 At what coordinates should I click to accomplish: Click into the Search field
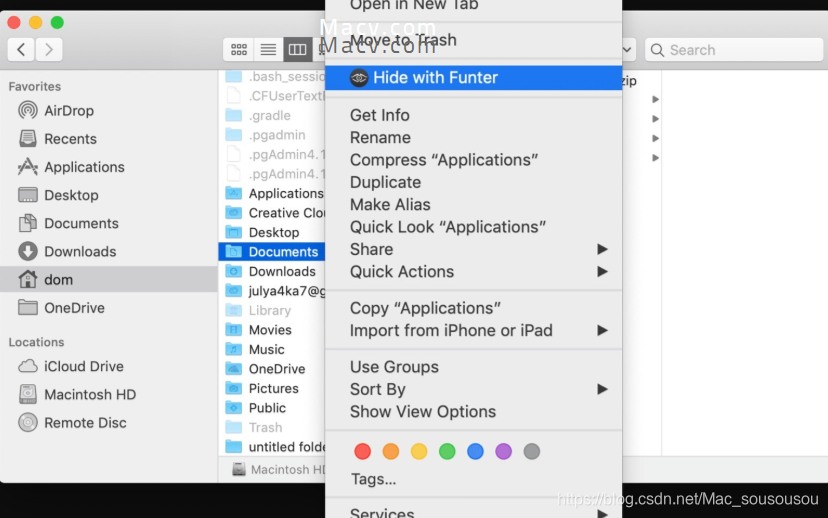click(x=734, y=50)
